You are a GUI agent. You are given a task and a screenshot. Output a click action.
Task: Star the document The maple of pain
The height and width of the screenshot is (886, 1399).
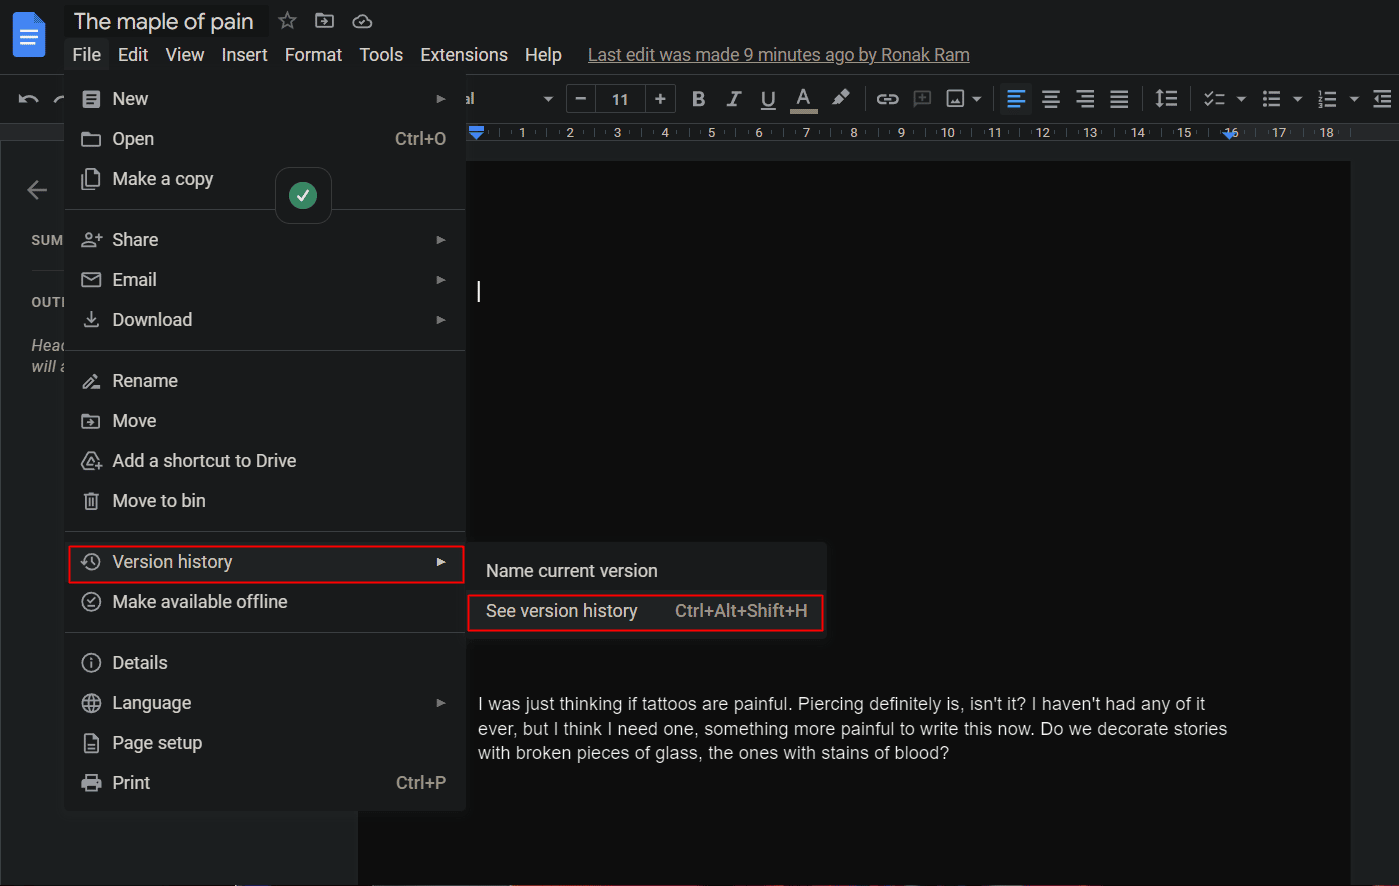(x=287, y=20)
